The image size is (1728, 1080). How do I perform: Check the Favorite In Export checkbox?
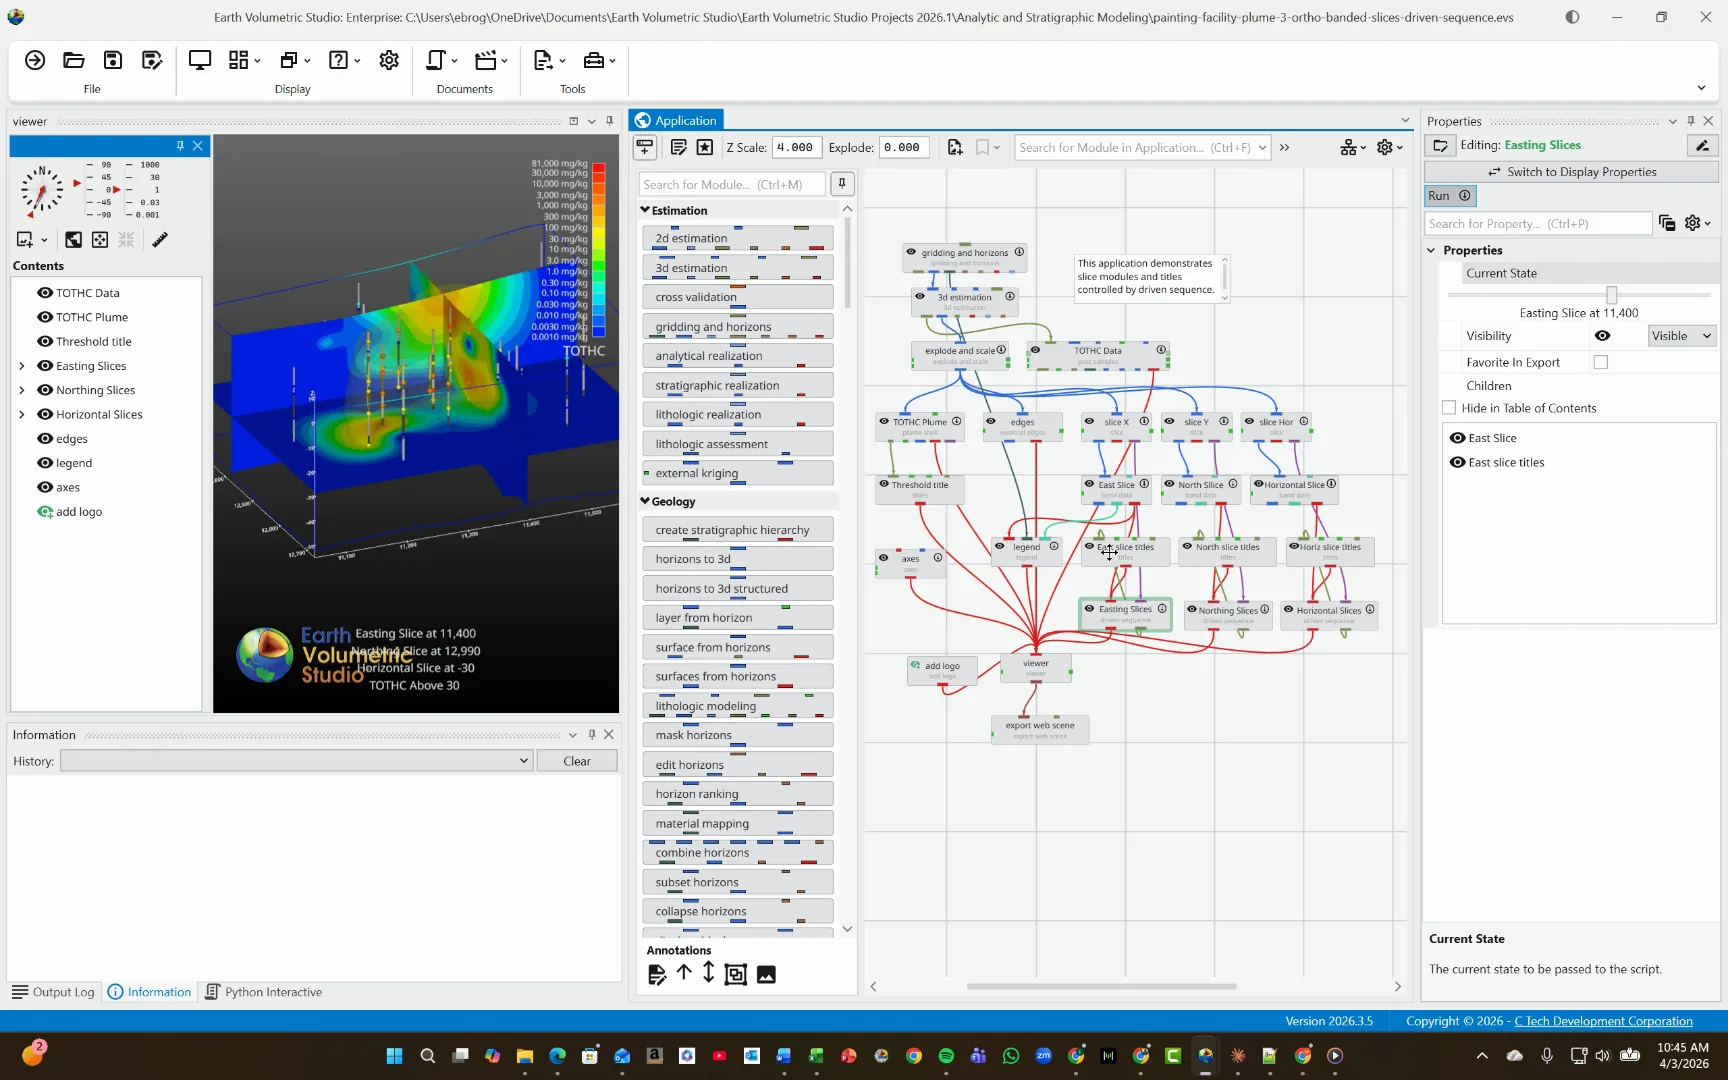point(1601,362)
